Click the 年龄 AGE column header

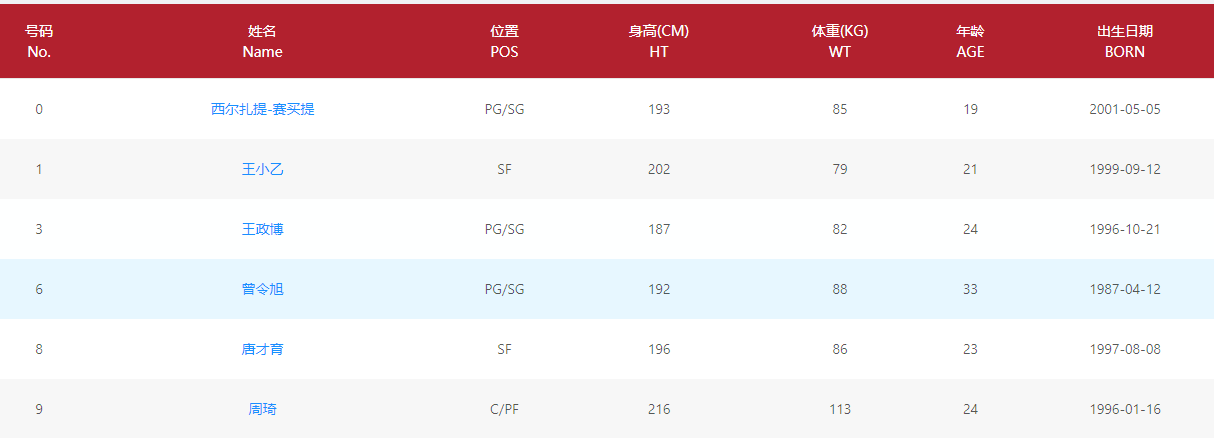coord(970,41)
